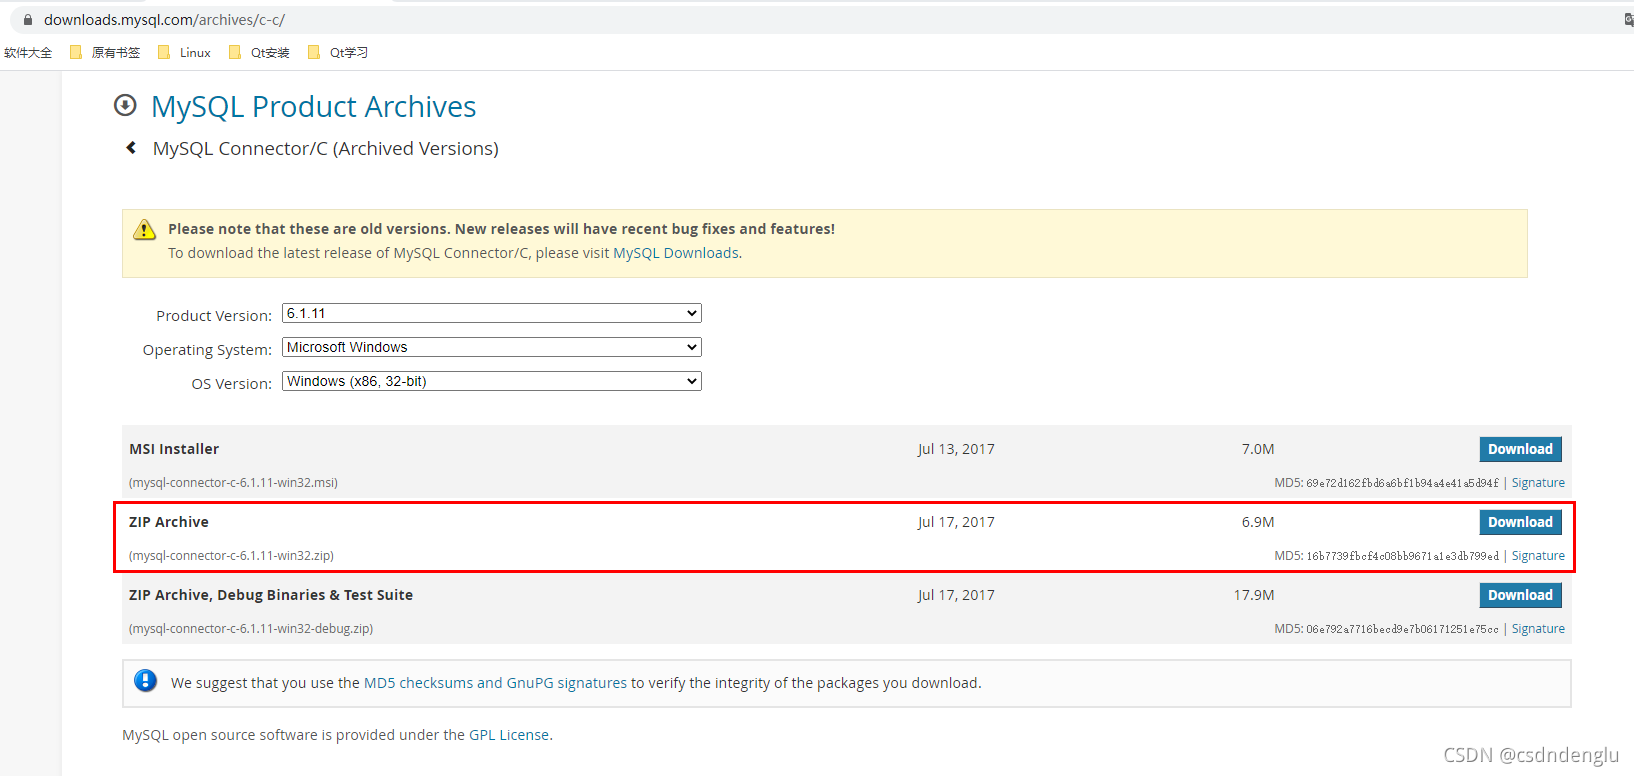Open MD5 checksums and GnuPG signatures link

495,683
